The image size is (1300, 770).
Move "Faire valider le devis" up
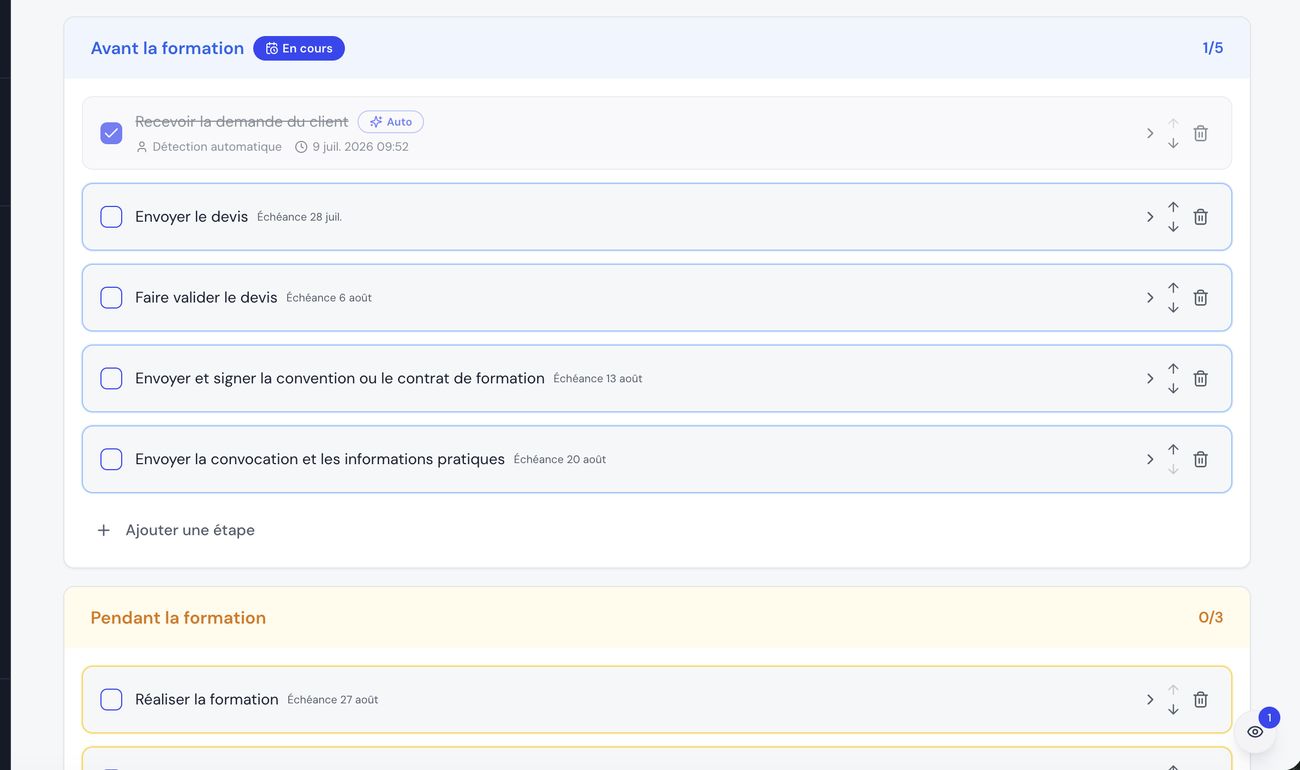pos(1173,288)
